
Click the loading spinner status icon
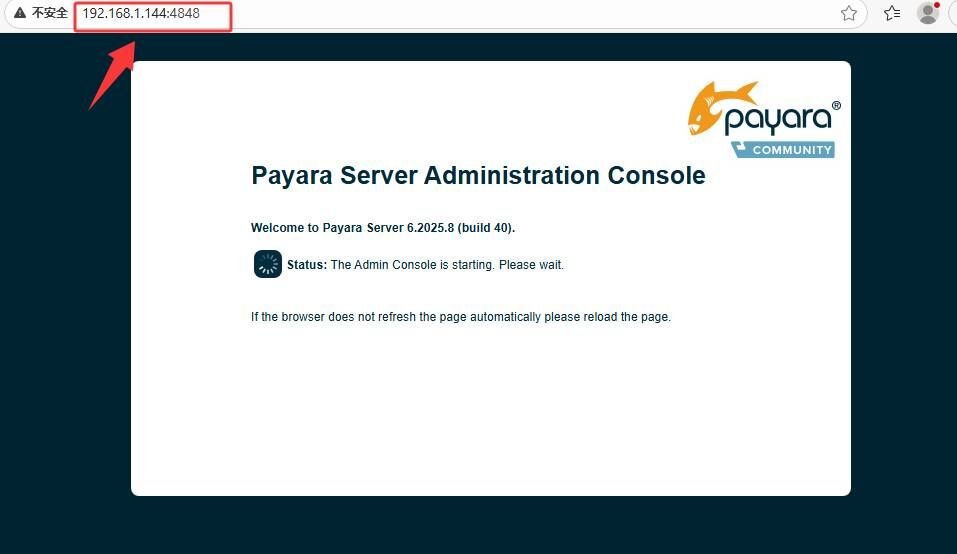(x=267, y=264)
